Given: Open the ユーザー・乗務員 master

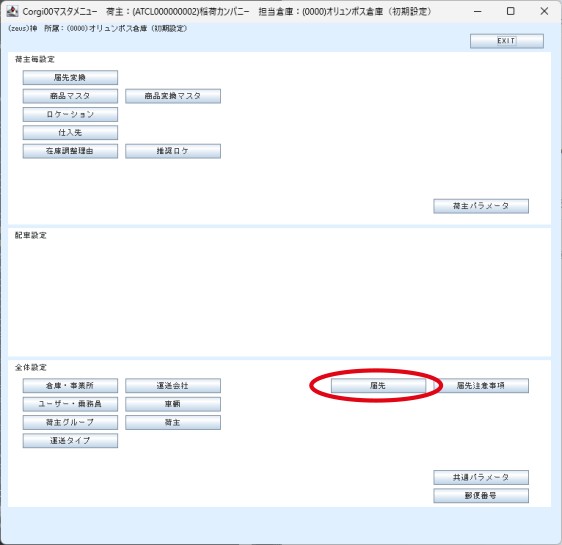Looking at the screenshot, I should [x=70, y=404].
